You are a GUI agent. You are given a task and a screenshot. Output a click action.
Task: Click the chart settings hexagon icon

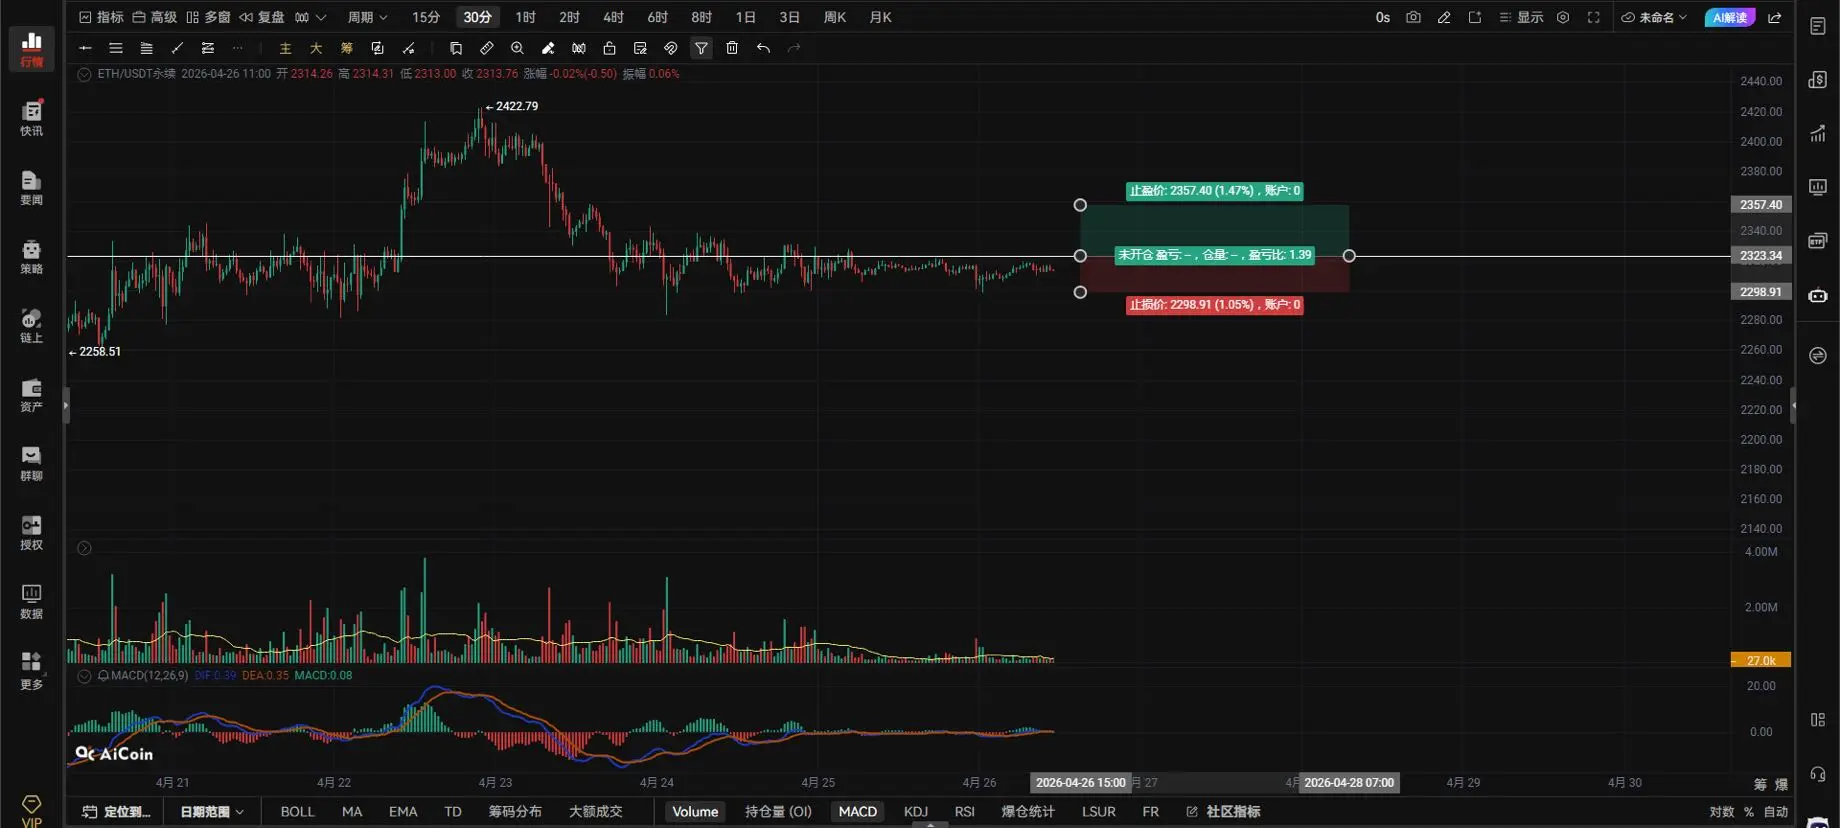pos(1563,17)
